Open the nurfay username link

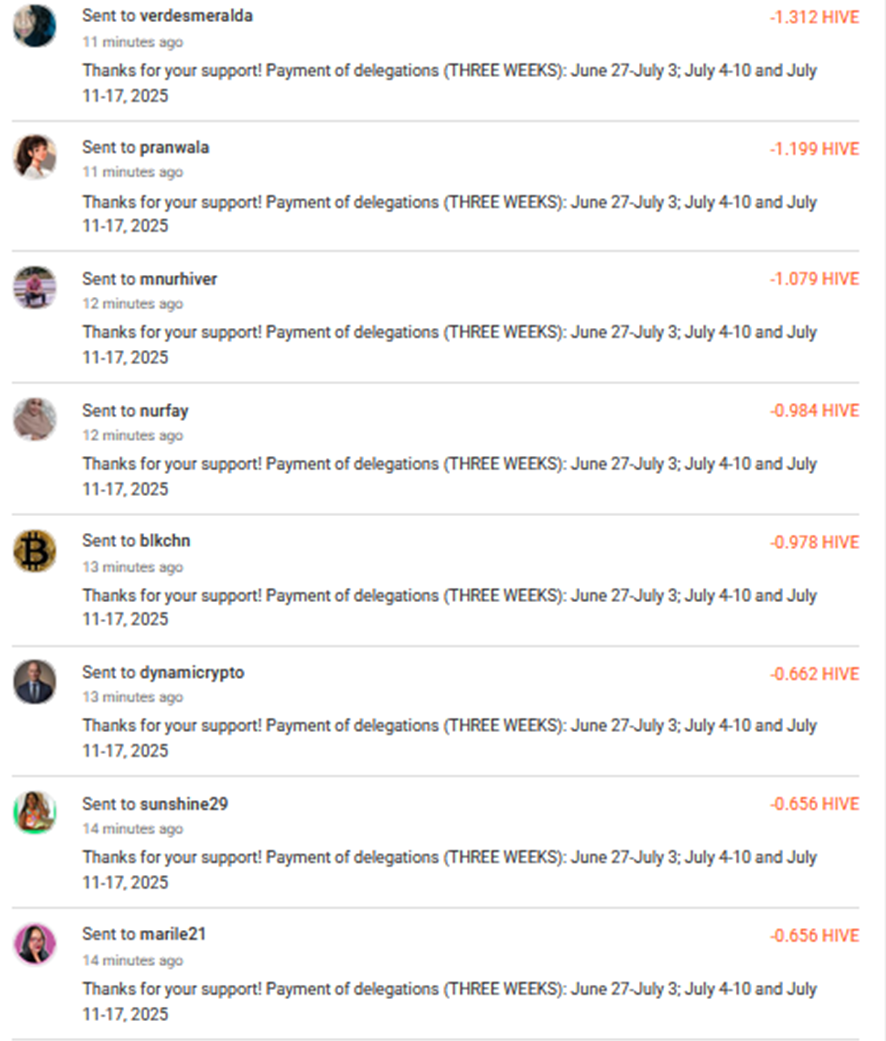pyautogui.click(x=164, y=411)
